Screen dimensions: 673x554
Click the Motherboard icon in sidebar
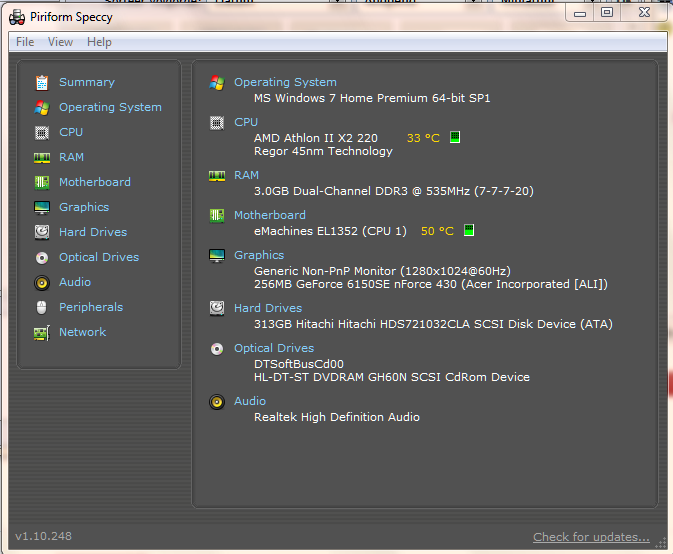[x=42, y=182]
